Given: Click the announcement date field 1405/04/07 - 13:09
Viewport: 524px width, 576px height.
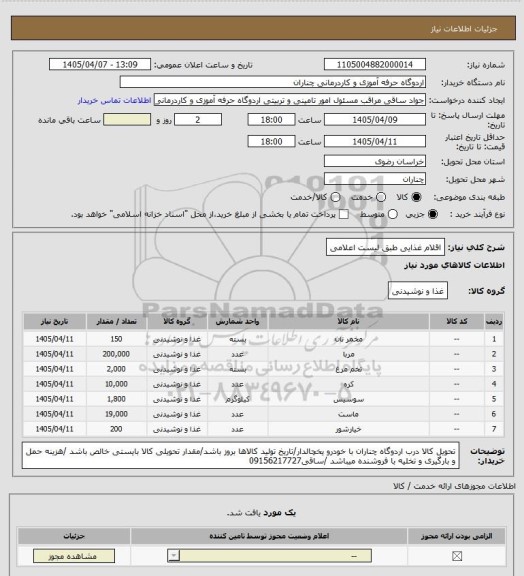Looking at the screenshot, I should click(100, 64).
